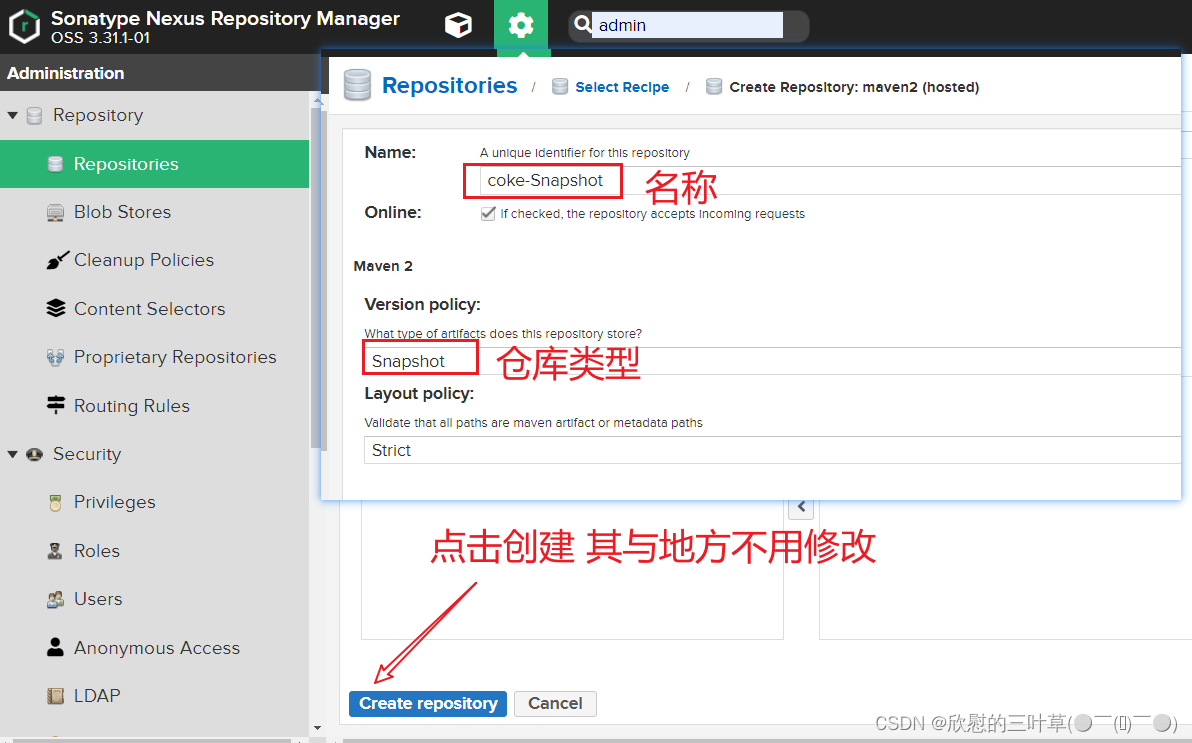The width and height of the screenshot is (1192, 743).
Task: Click the Content Selectors layers icon
Action: tap(55, 308)
